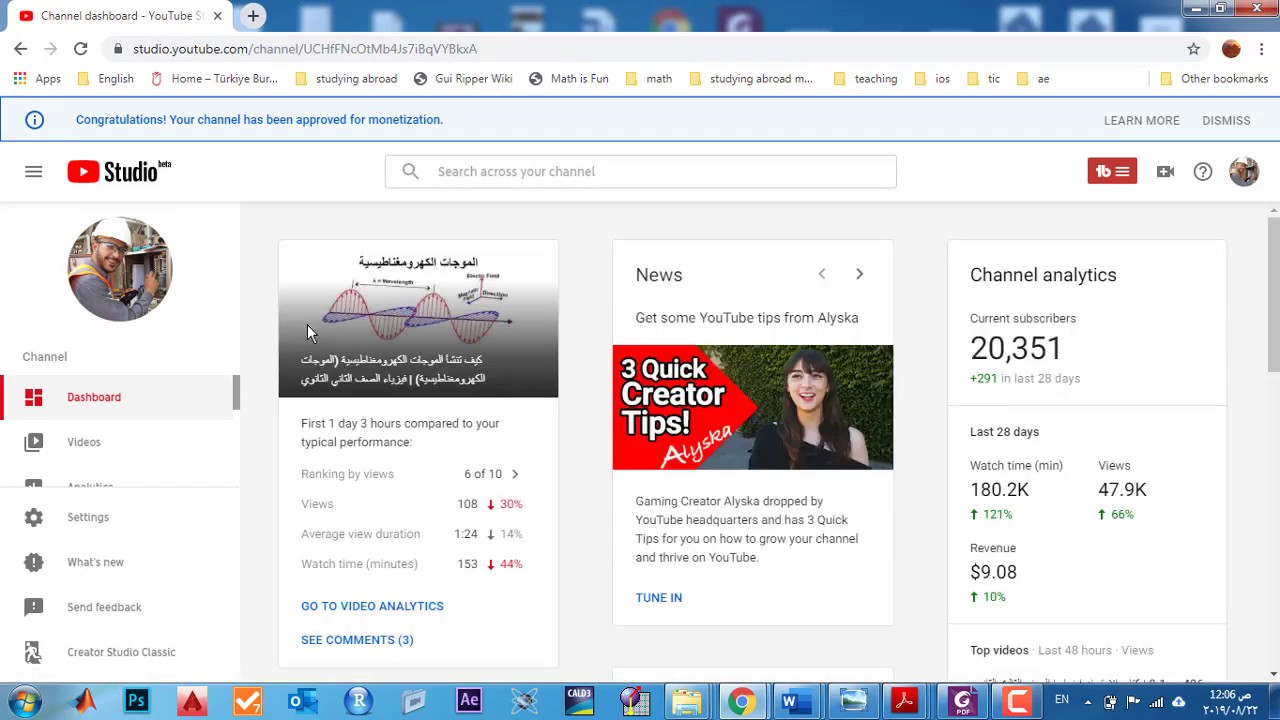Open the help question mark icon

[1203, 172]
